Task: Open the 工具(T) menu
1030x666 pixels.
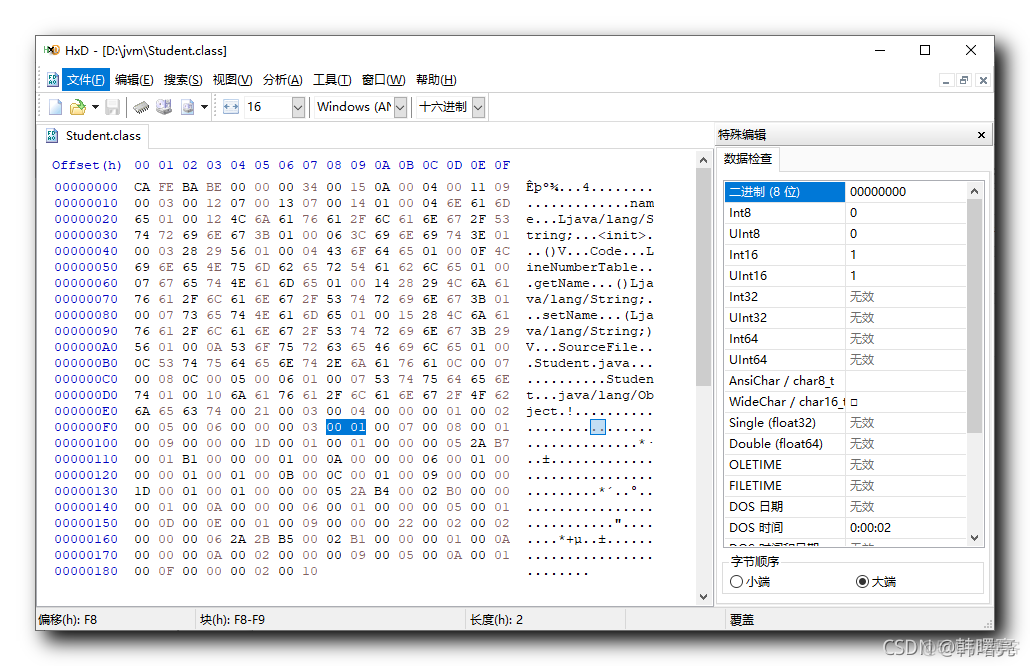Action: [x=332, y=80]
